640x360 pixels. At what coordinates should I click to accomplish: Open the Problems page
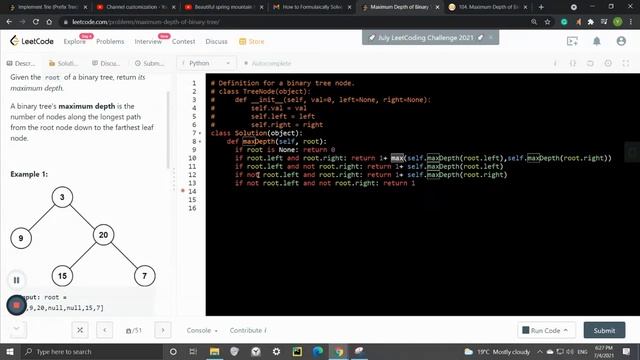110,41
